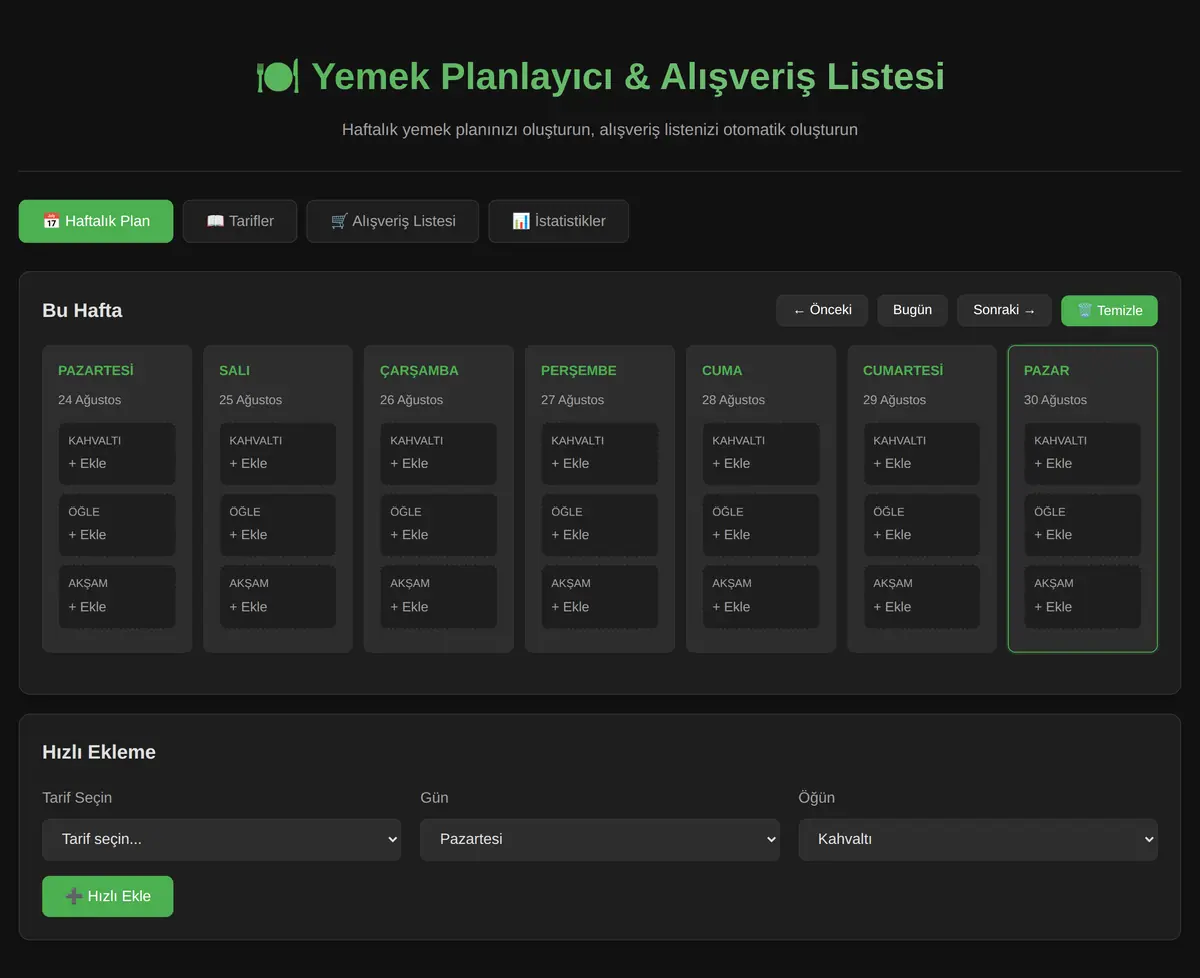Open the Tarif Seçin dropdown
1200x978 pixels.
click(222, 839)
